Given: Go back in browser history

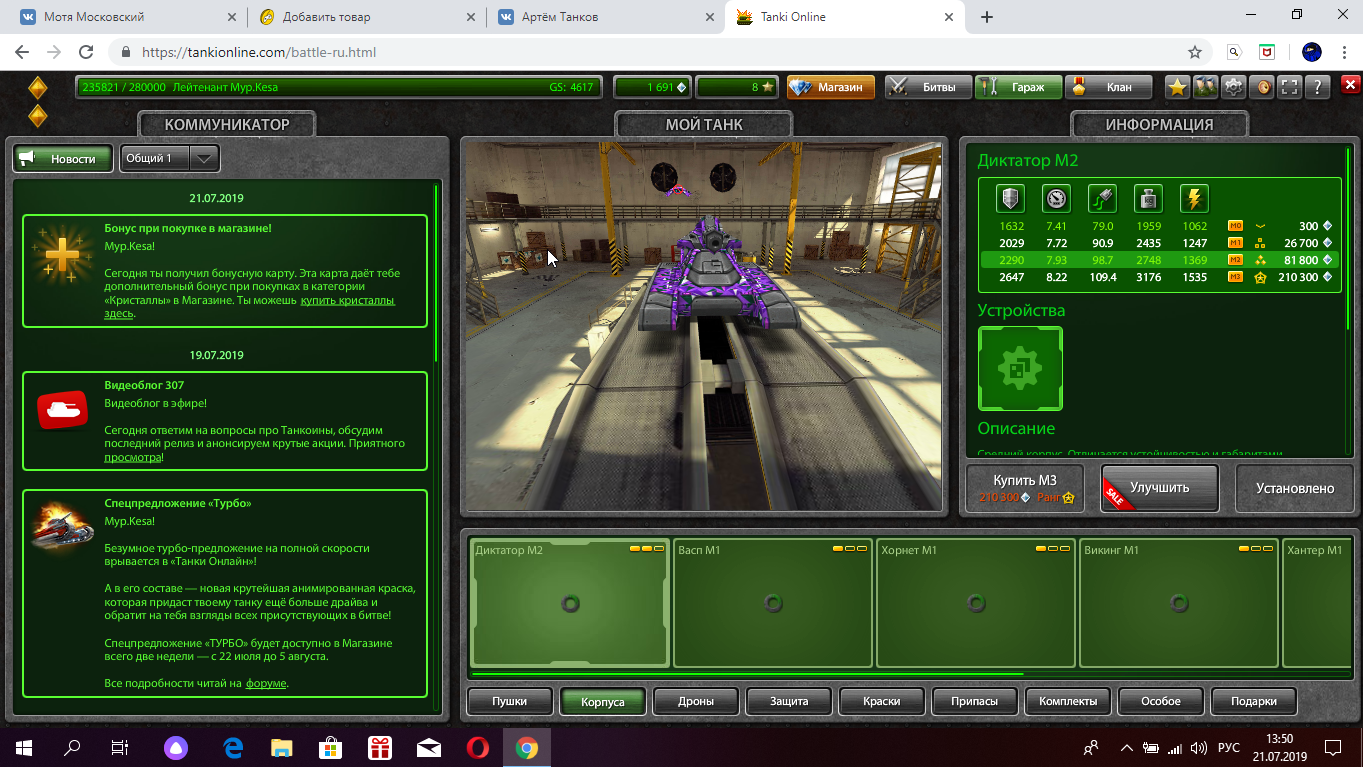Looking at the screenshot, I should tap(22, 52).
